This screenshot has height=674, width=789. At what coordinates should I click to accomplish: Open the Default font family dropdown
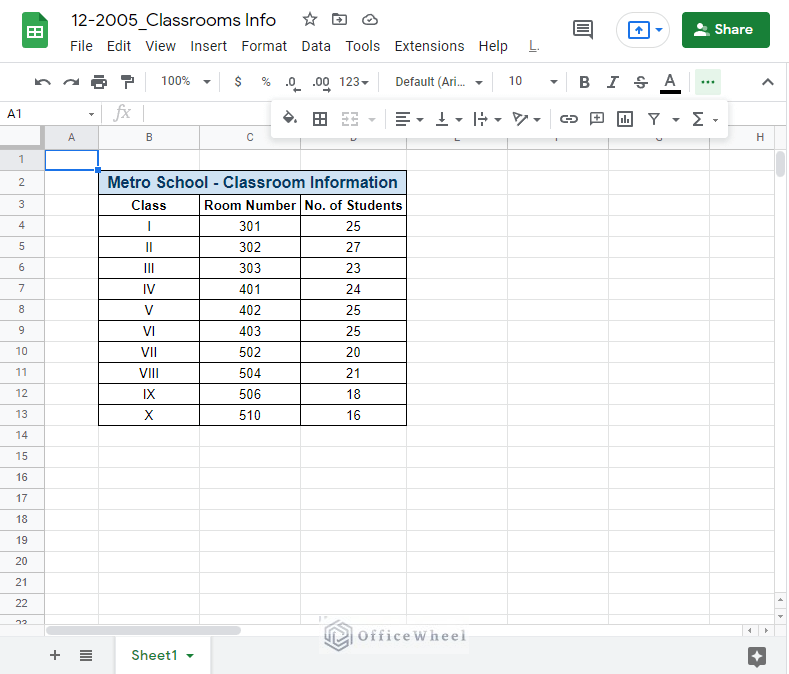pos(438,82)
